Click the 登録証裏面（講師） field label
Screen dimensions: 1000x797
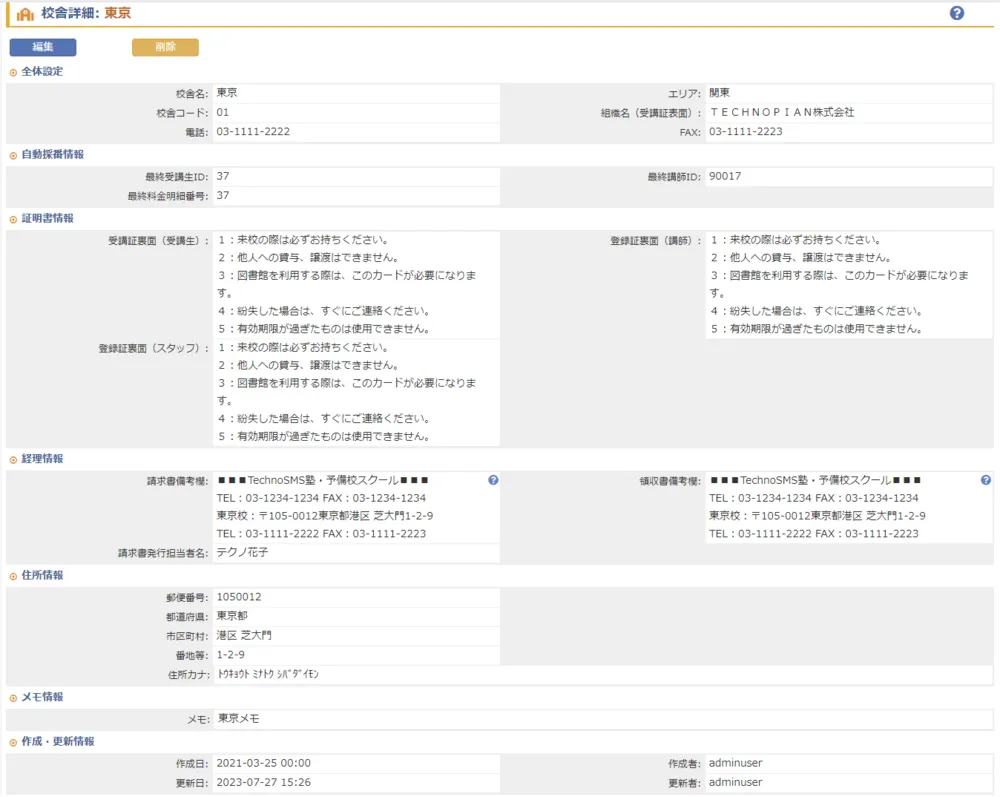[x=656, y=241]
